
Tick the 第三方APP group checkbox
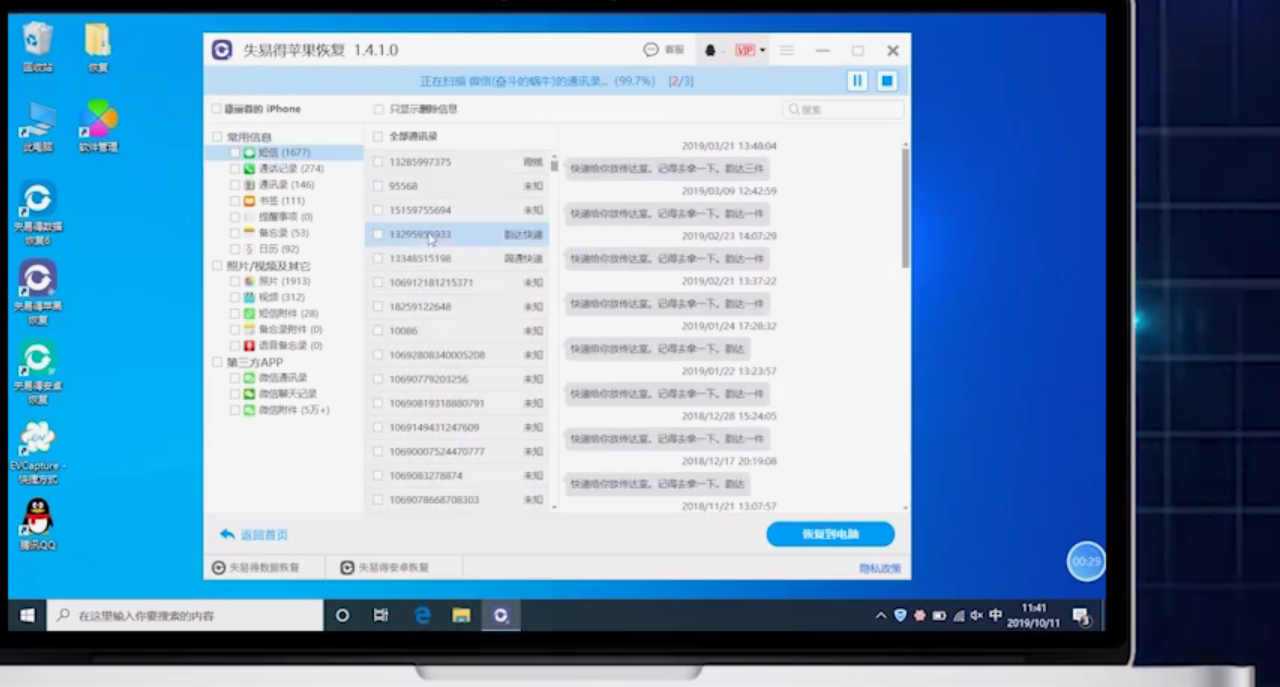pyautogui.click(x=217, y=362)
